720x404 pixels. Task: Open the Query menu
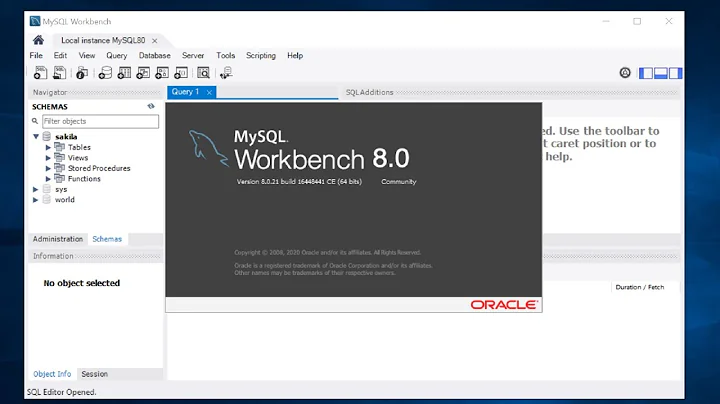click(117, 56)
